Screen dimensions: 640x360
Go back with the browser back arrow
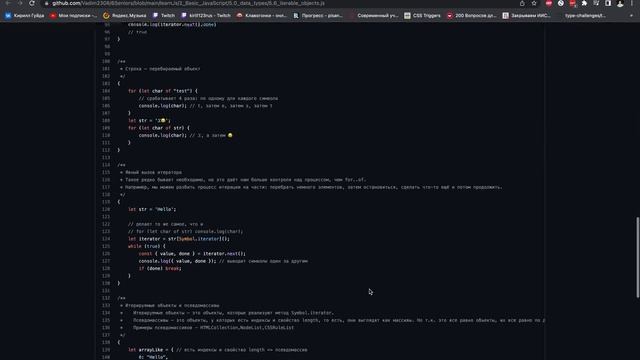tap(8, 3)
